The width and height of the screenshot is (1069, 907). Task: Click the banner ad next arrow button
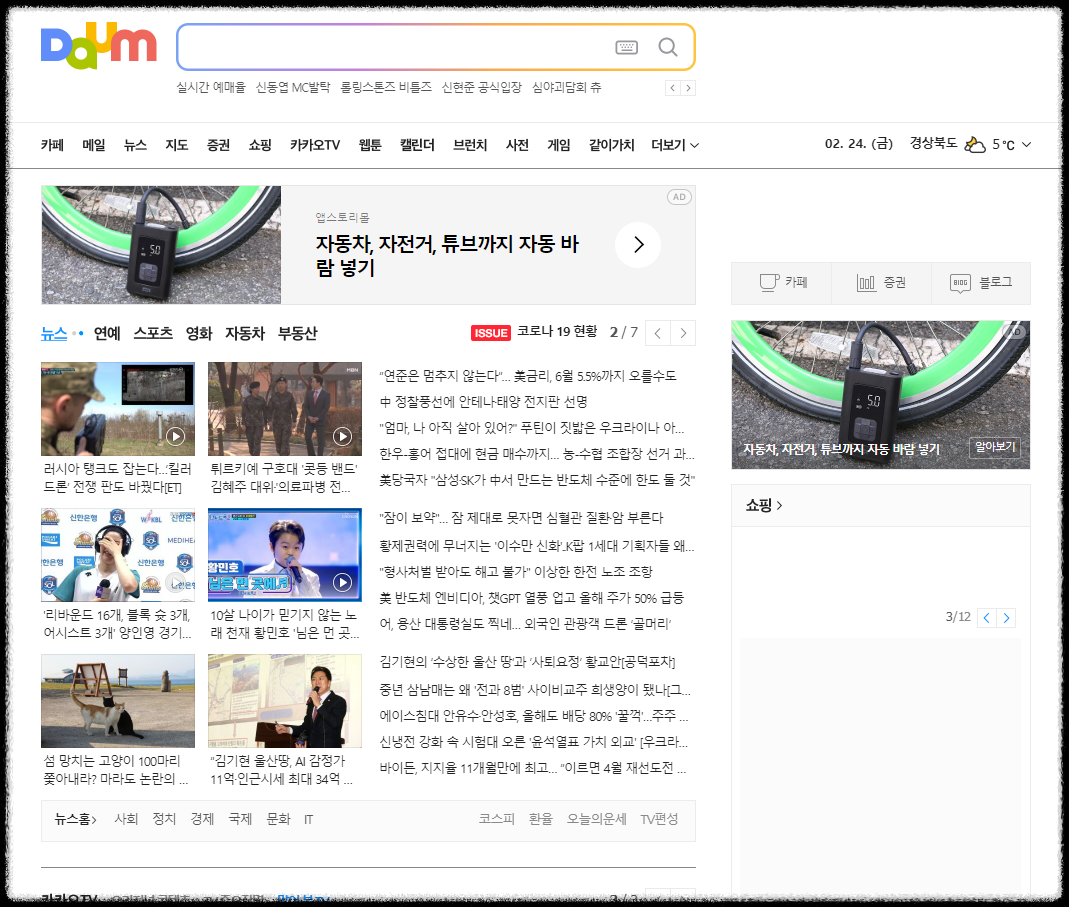(x=638, y=245)
